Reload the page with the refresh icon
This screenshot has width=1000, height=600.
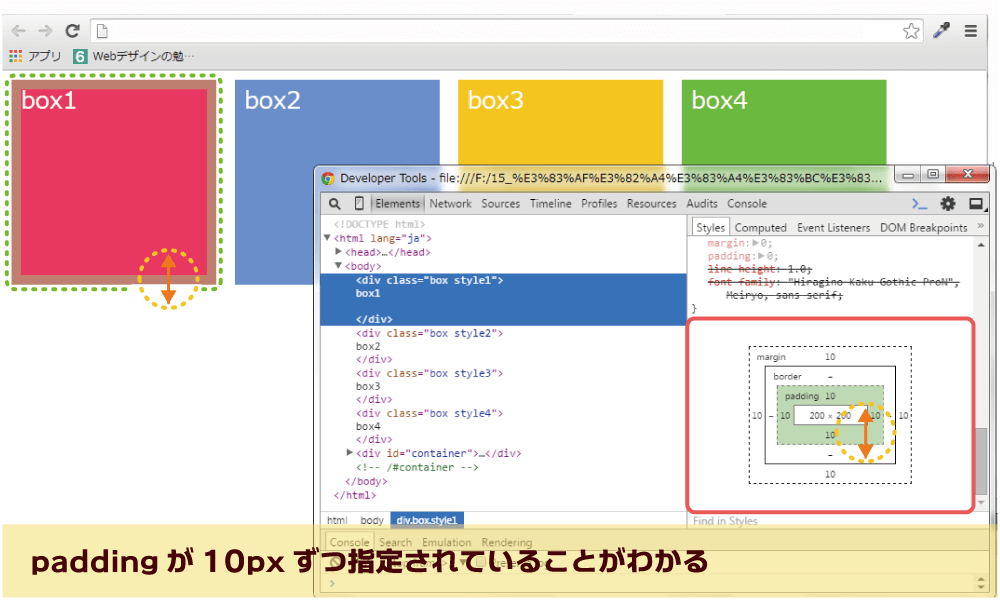click(x=73, y=31)
